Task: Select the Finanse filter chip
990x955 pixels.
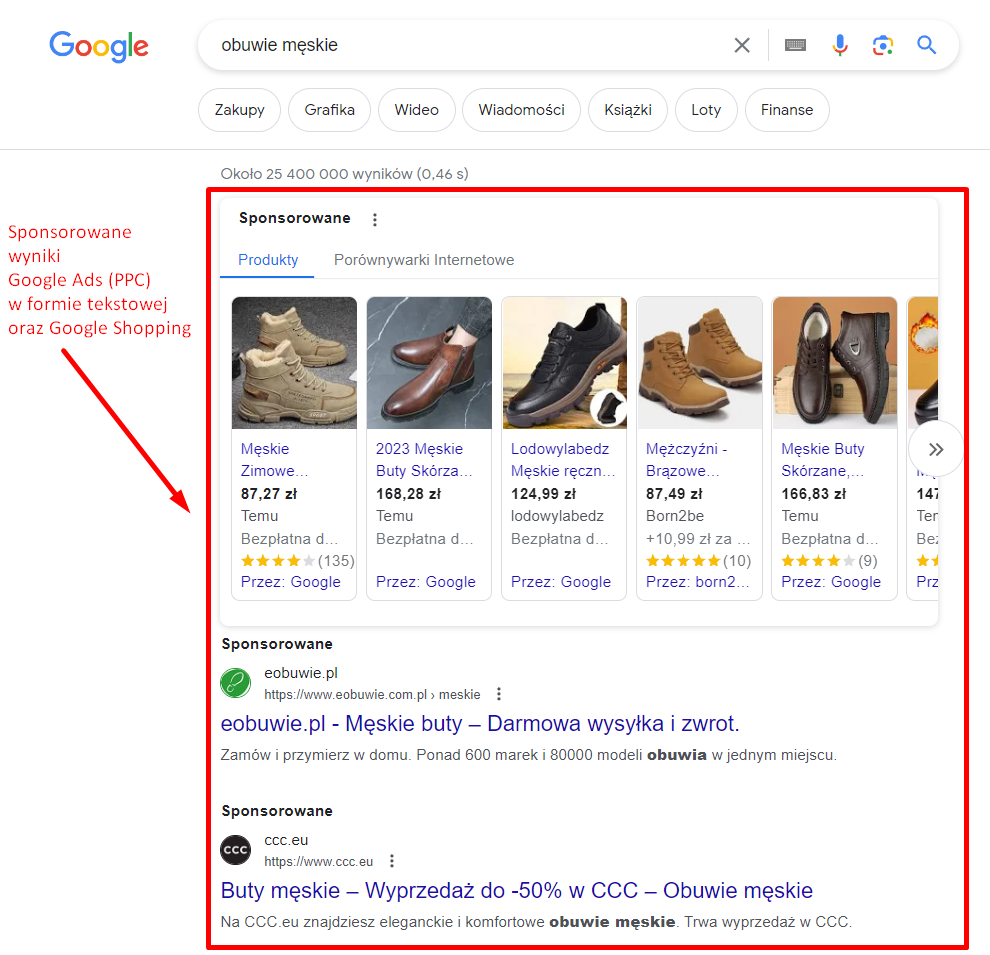Action: pyautogui.click(x=787, y=110)
